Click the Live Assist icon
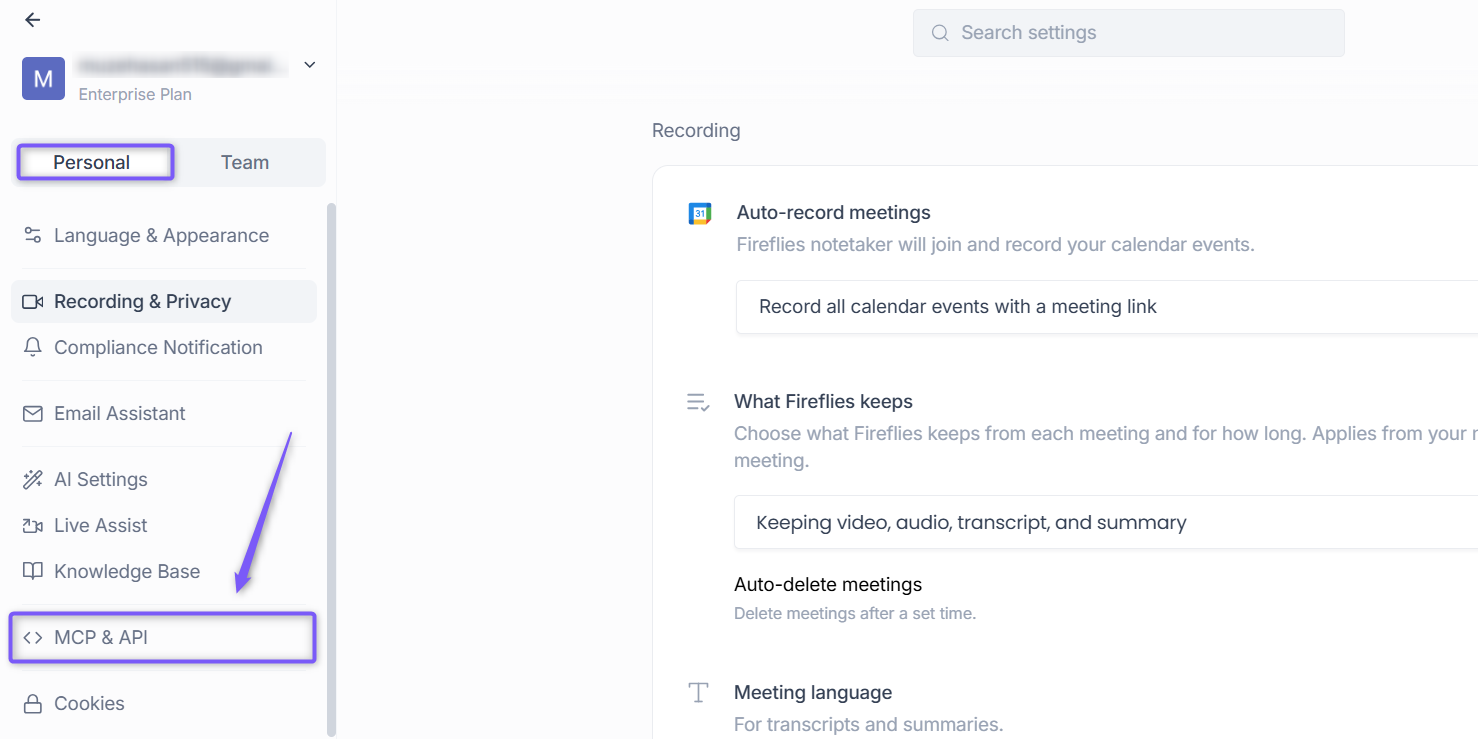Viewport: 1478px width, 739px height. (x=33, y=526)
